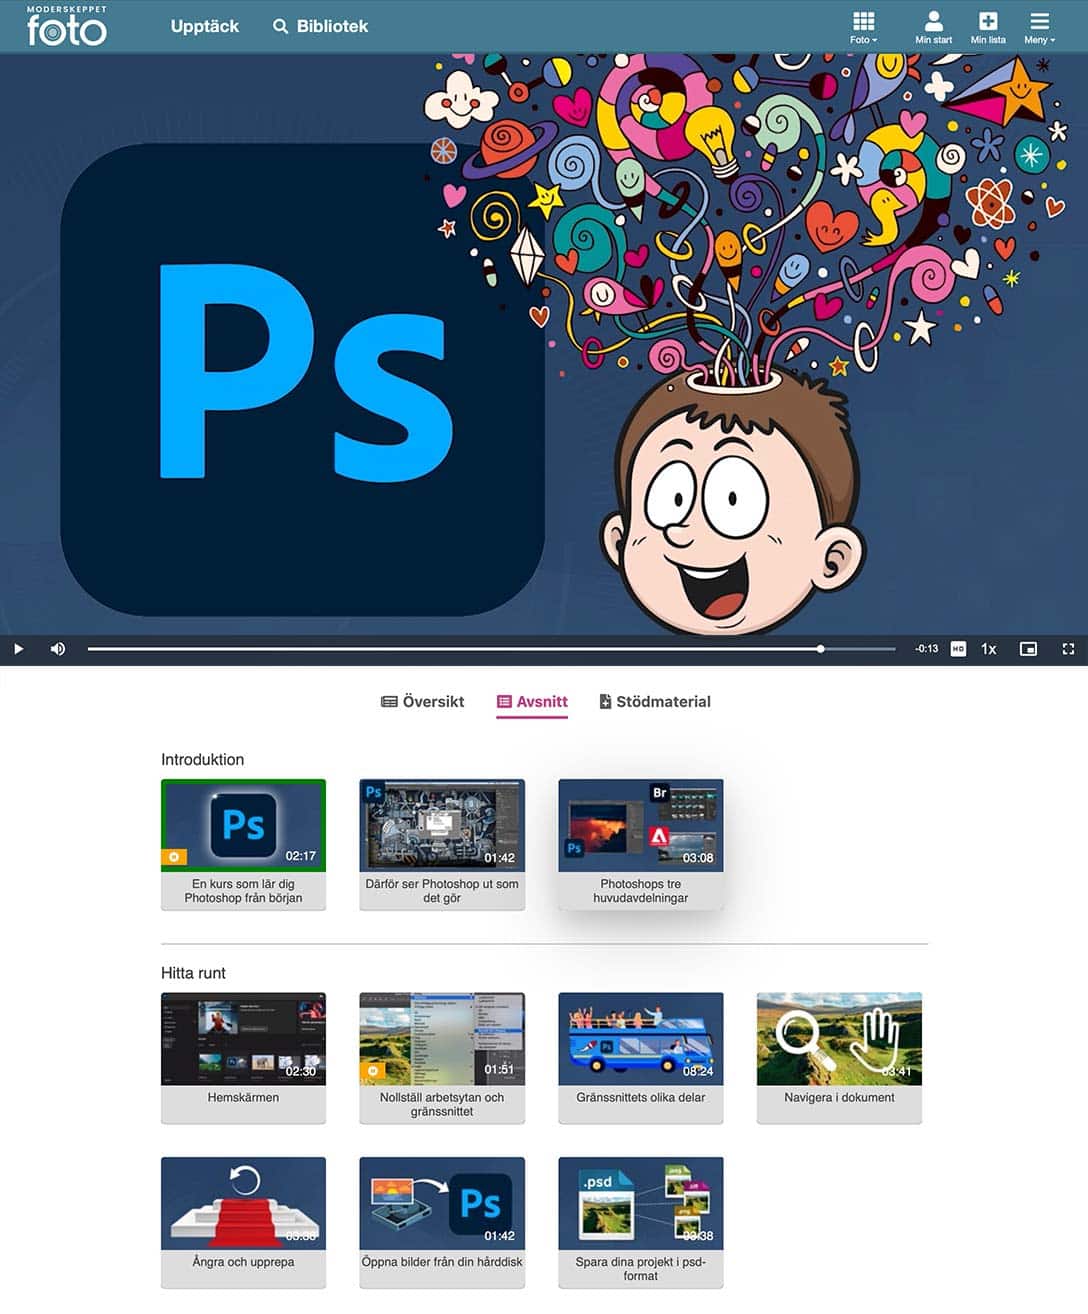Viewport: 1088px width, 1314px height.
Task: Open episode Gränssnittets olika delar
Action: [x=640, y=1058]
